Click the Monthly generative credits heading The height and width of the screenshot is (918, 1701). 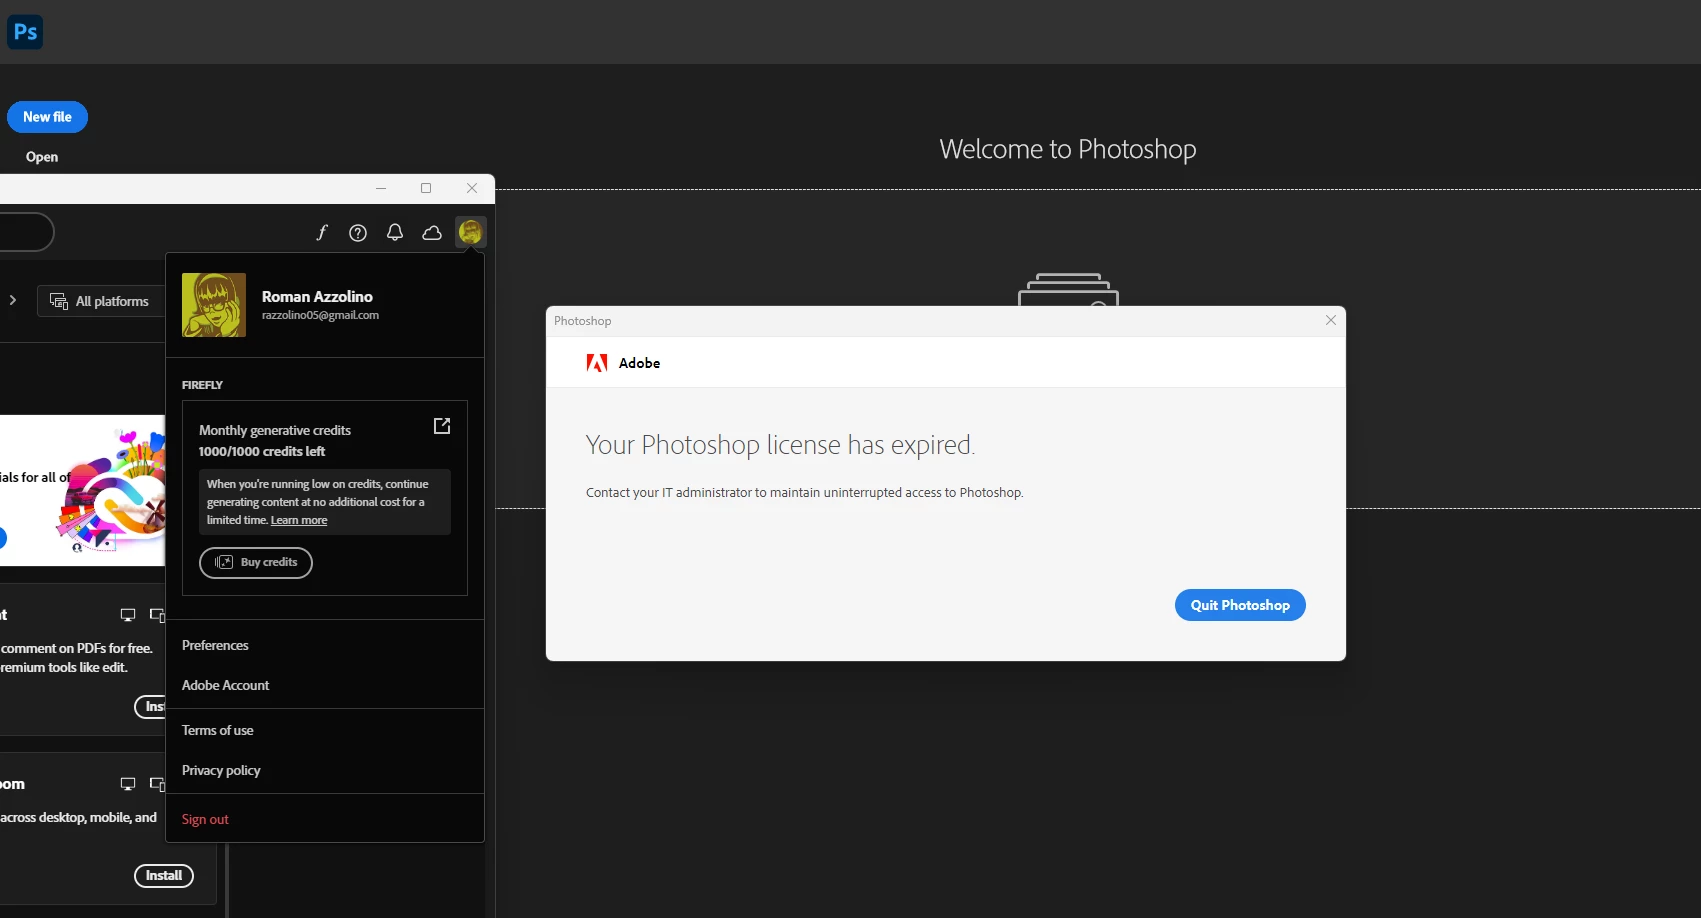tap(275, 430)
